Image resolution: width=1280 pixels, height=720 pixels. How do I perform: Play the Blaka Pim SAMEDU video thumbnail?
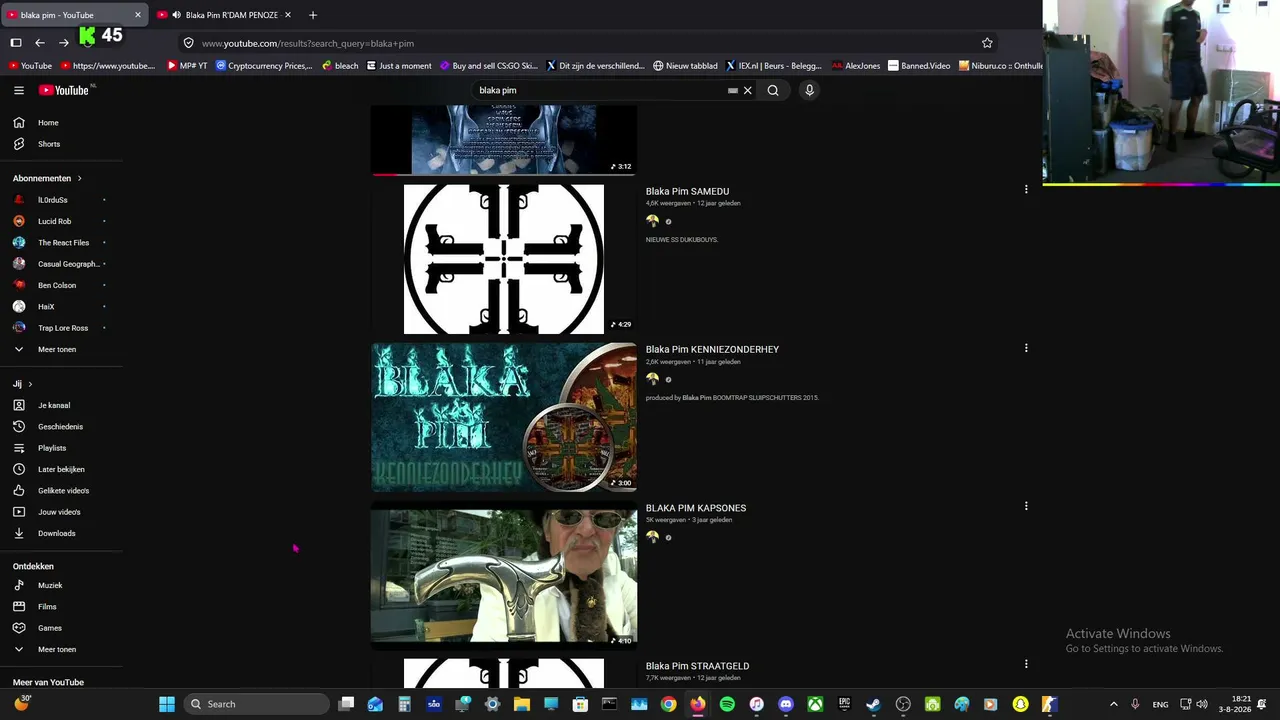[504, 259]
